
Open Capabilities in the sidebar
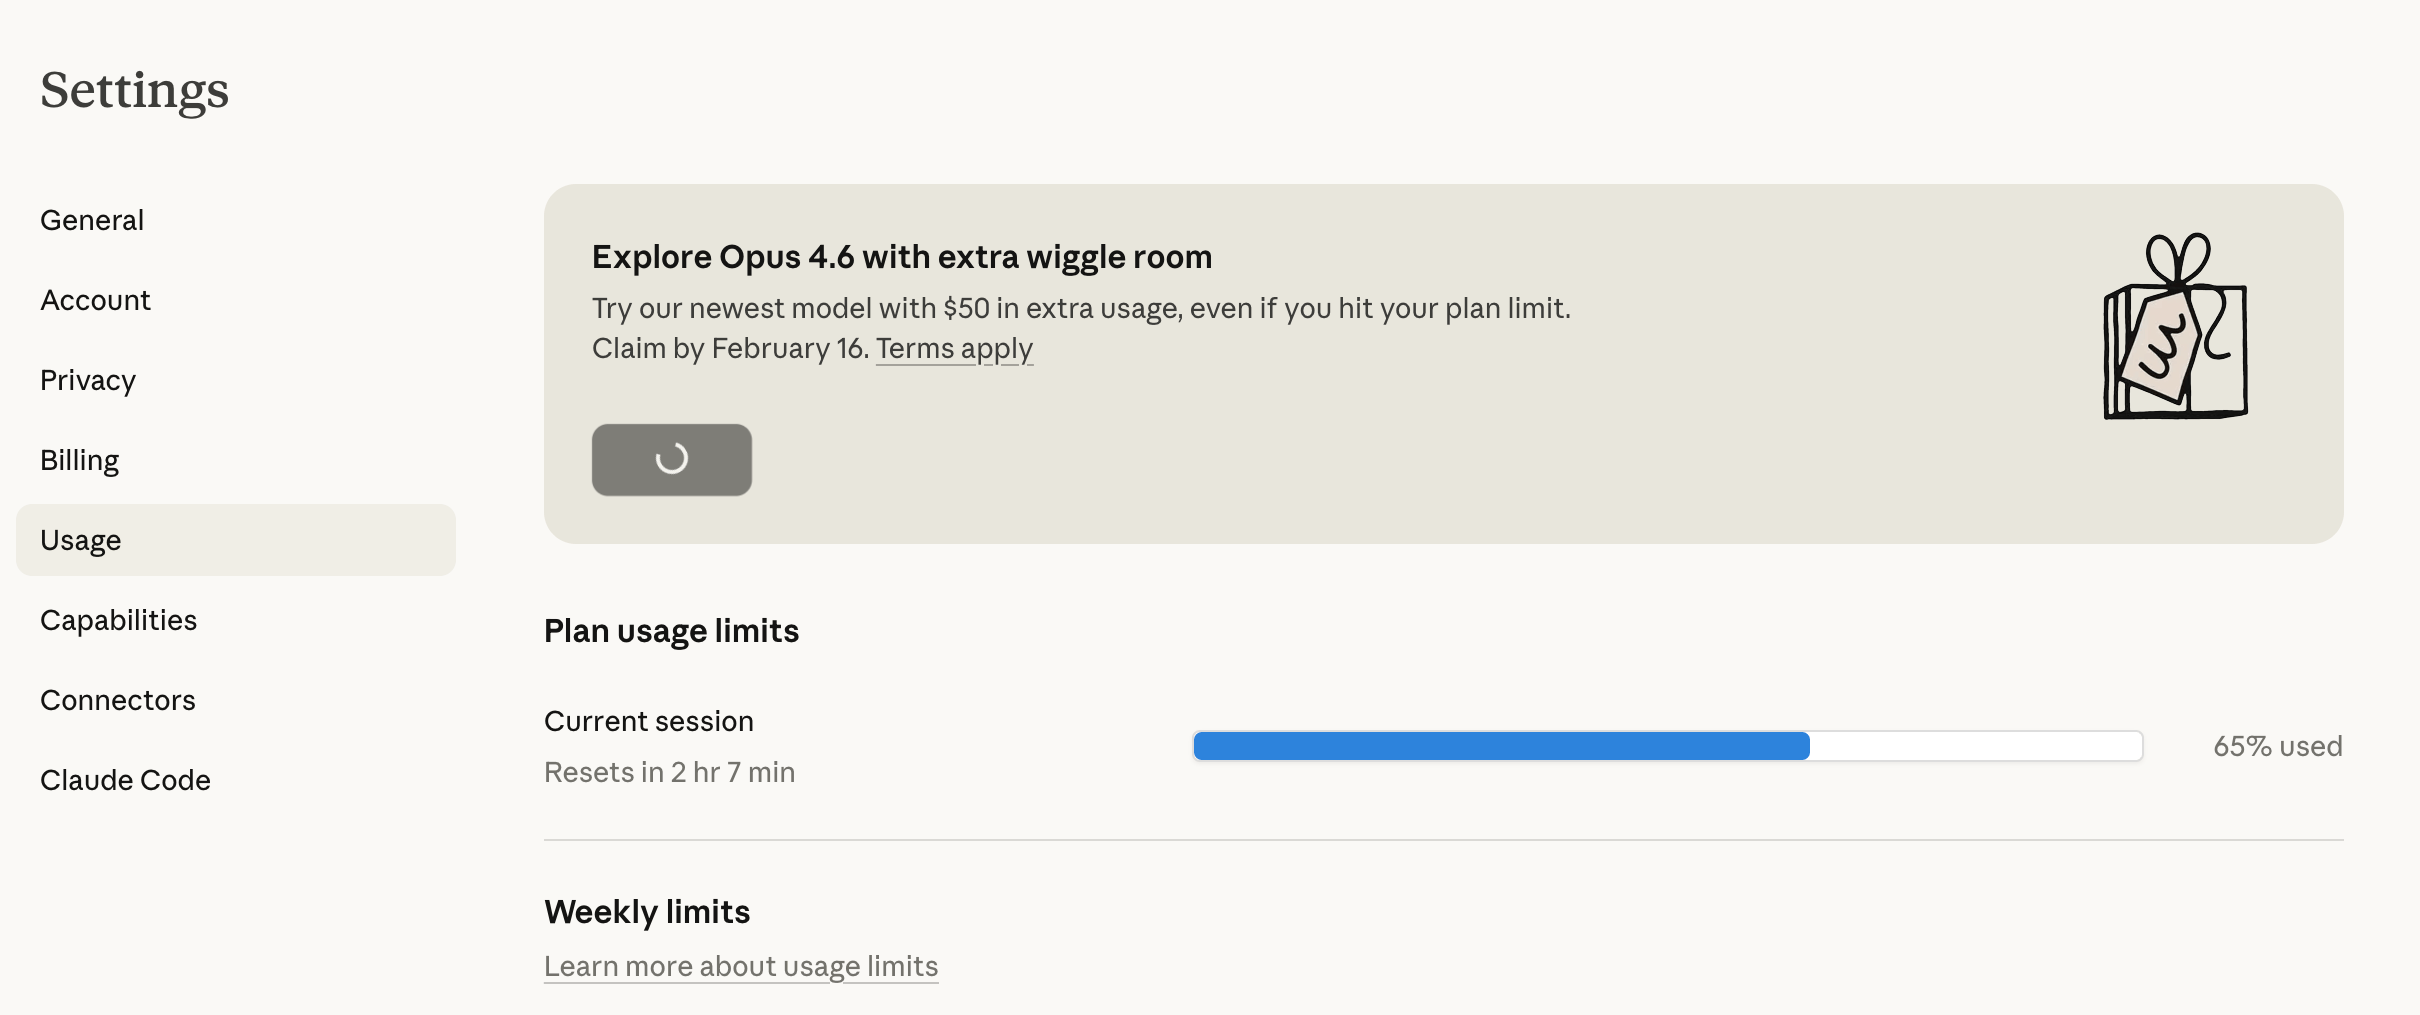118,620
